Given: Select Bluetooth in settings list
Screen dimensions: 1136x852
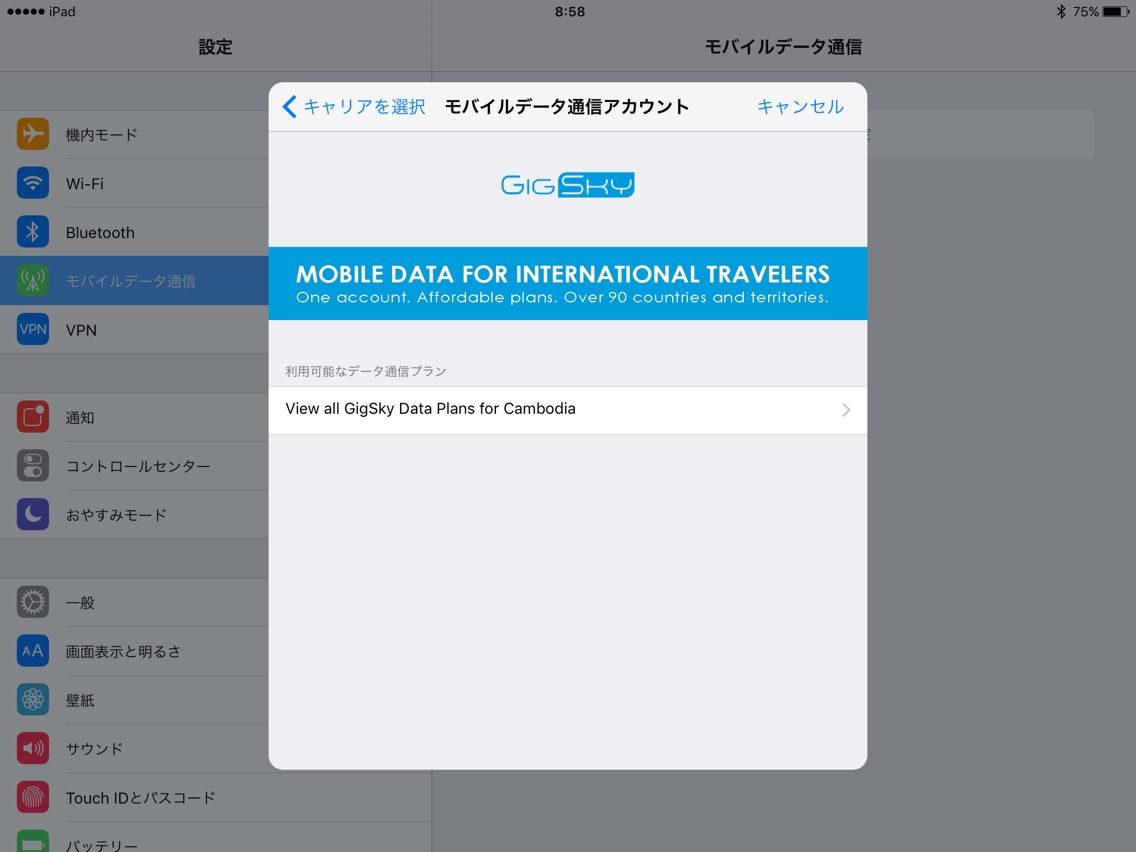Looking at the screenshot, I should 134,232.
